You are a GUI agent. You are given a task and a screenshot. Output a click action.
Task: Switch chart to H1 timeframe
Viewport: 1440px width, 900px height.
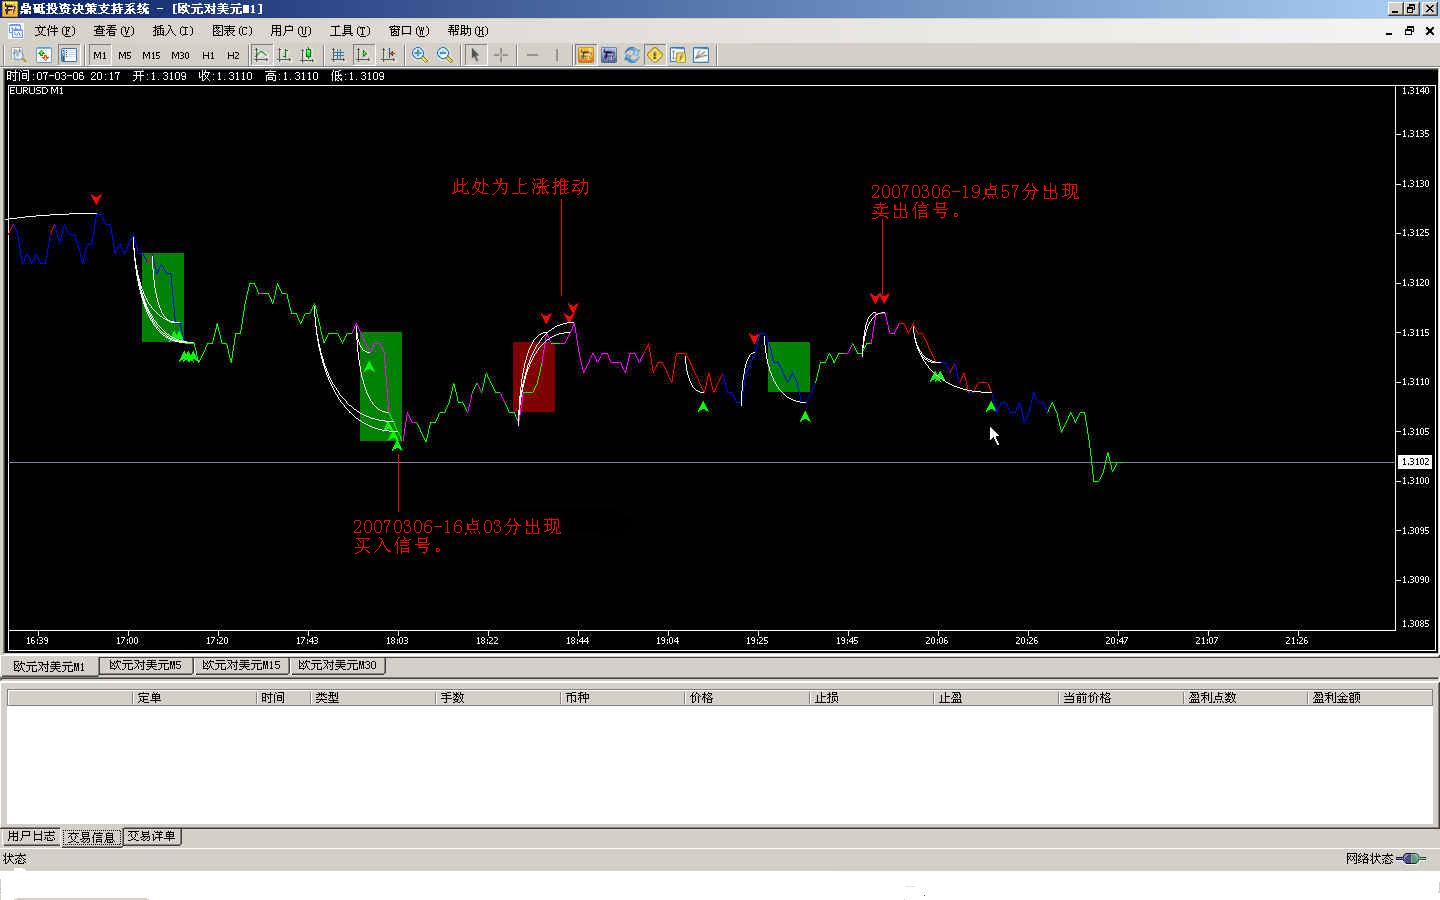coord(208,55)
